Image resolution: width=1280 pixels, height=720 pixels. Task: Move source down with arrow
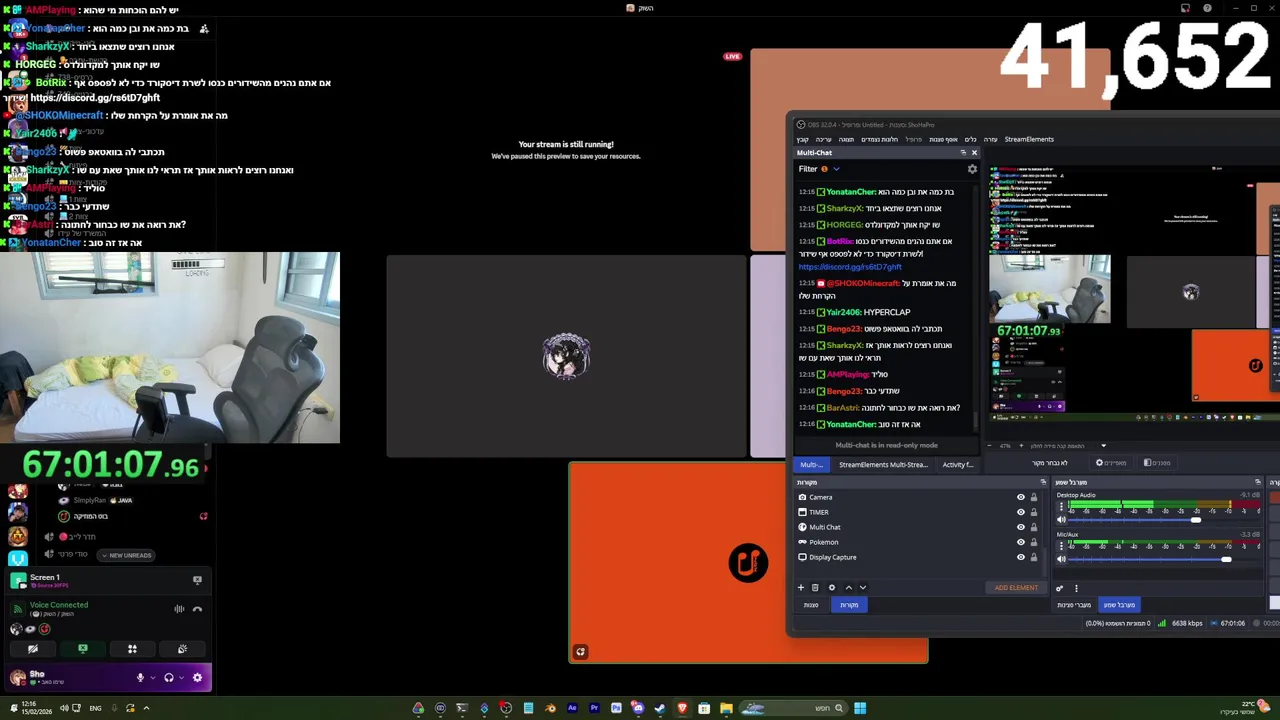click(x=863, y=588)
